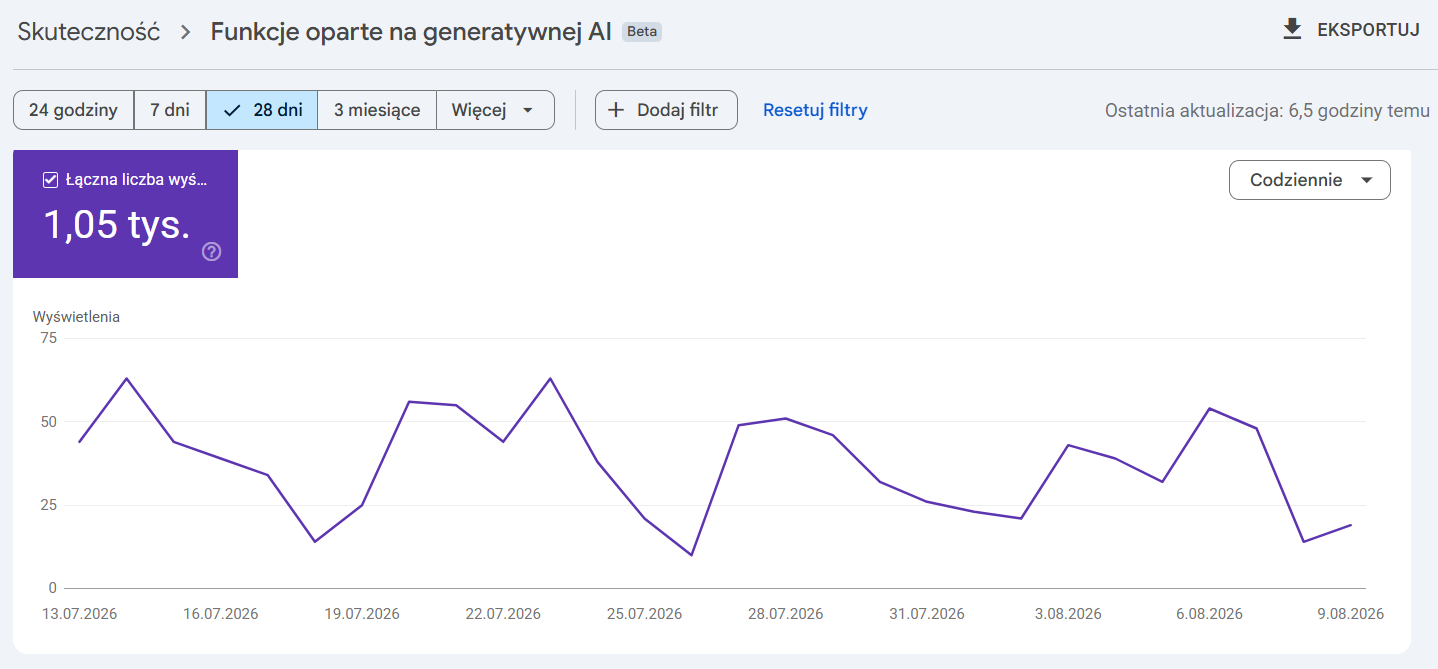1438x669 pixels.
Task: Open the Więcej dropdown
Action: coord(495,110)
